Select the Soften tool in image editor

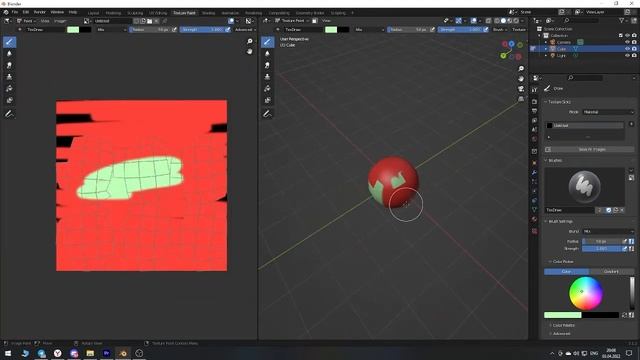coord(9,53)
